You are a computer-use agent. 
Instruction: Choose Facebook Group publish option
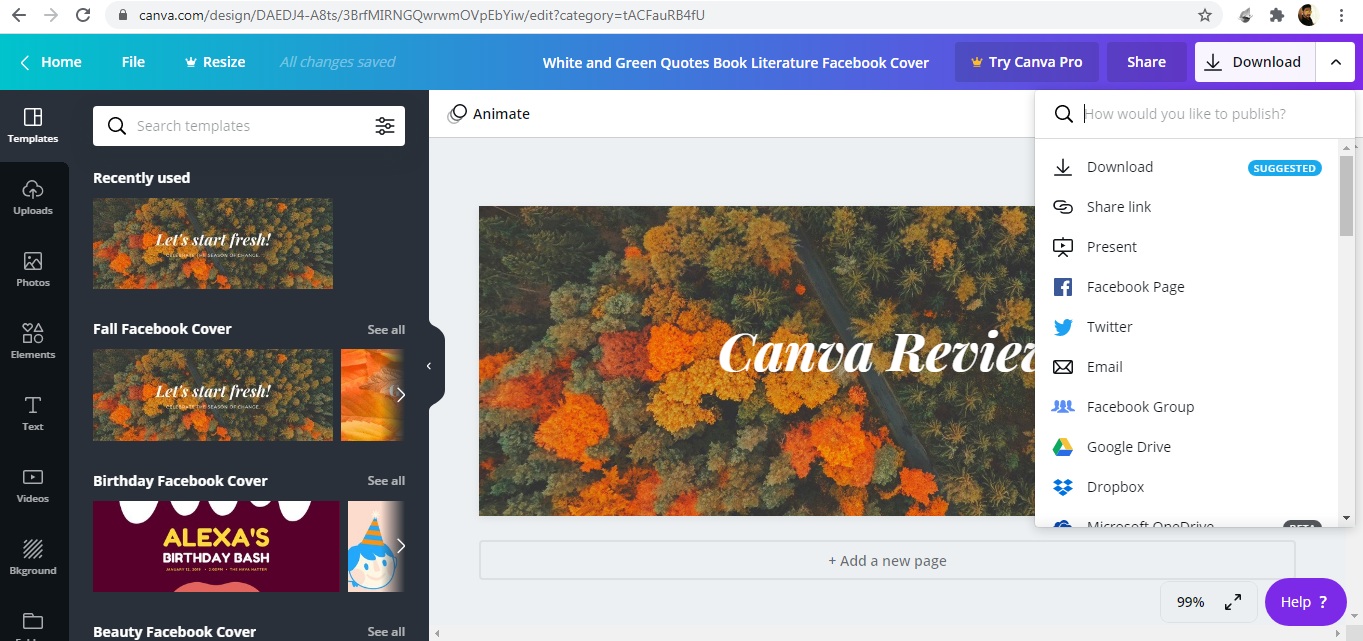coord(1187,407)
